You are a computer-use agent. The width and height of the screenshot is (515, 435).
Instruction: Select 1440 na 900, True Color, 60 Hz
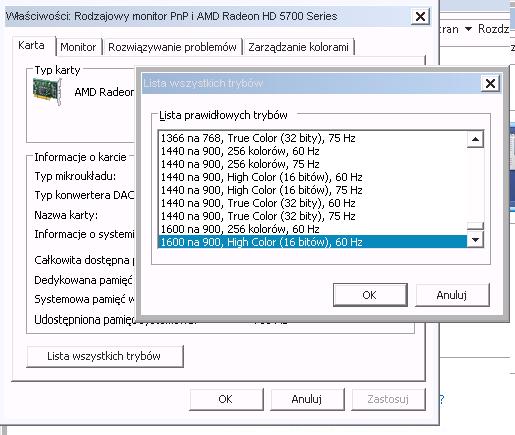313,203
